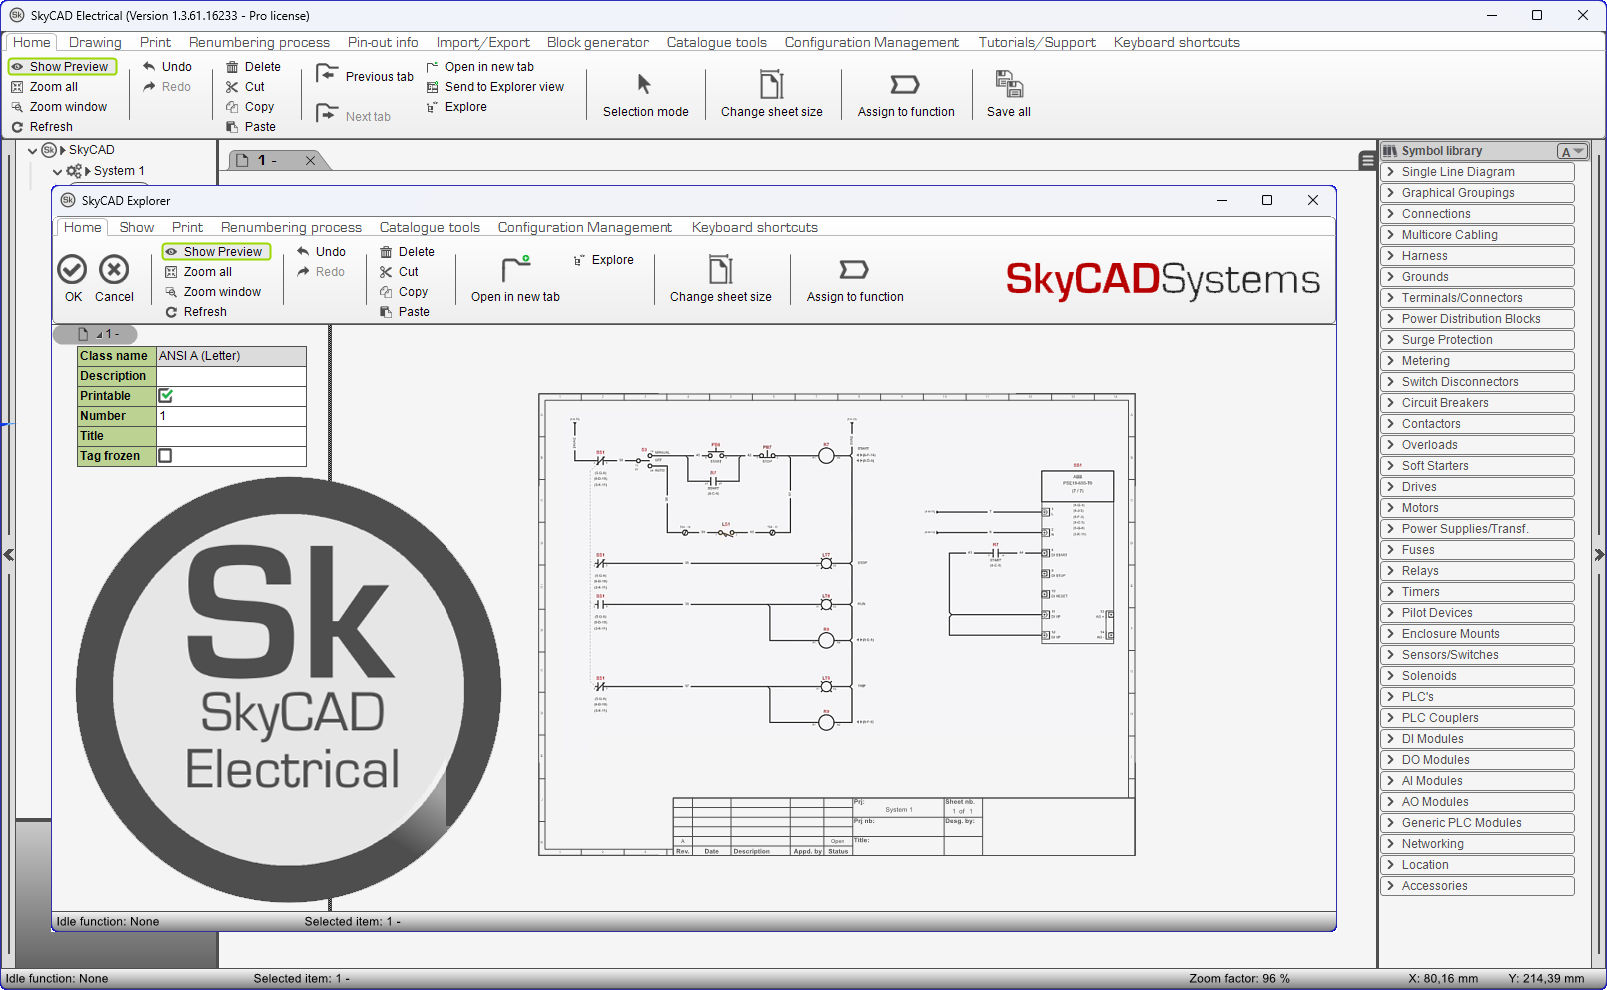Click Open in new tab icon in Explorer

(515, 269)
